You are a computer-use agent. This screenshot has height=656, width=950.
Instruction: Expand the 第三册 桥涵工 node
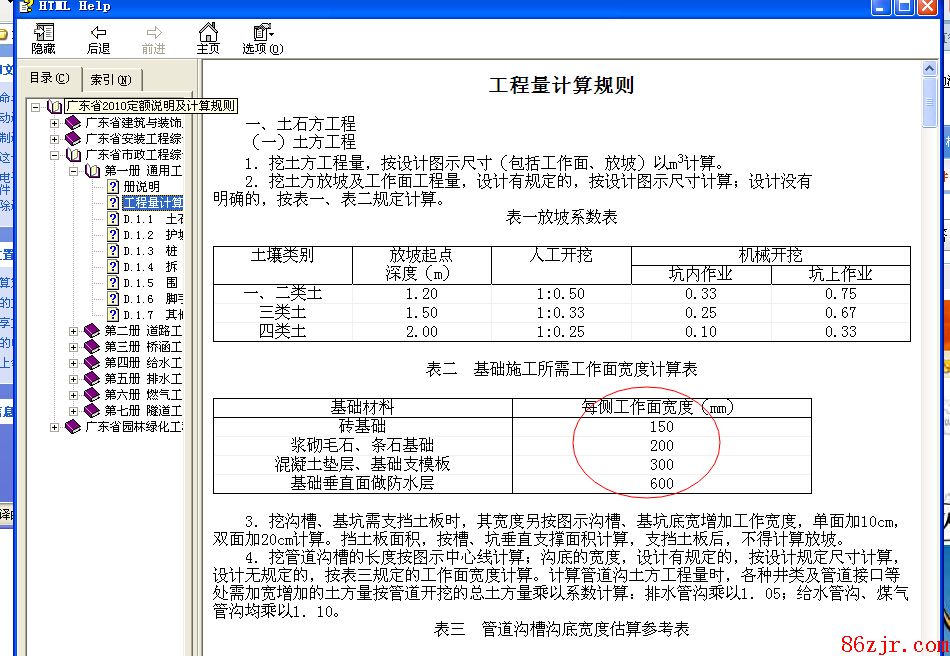click(x=74, y=347)
